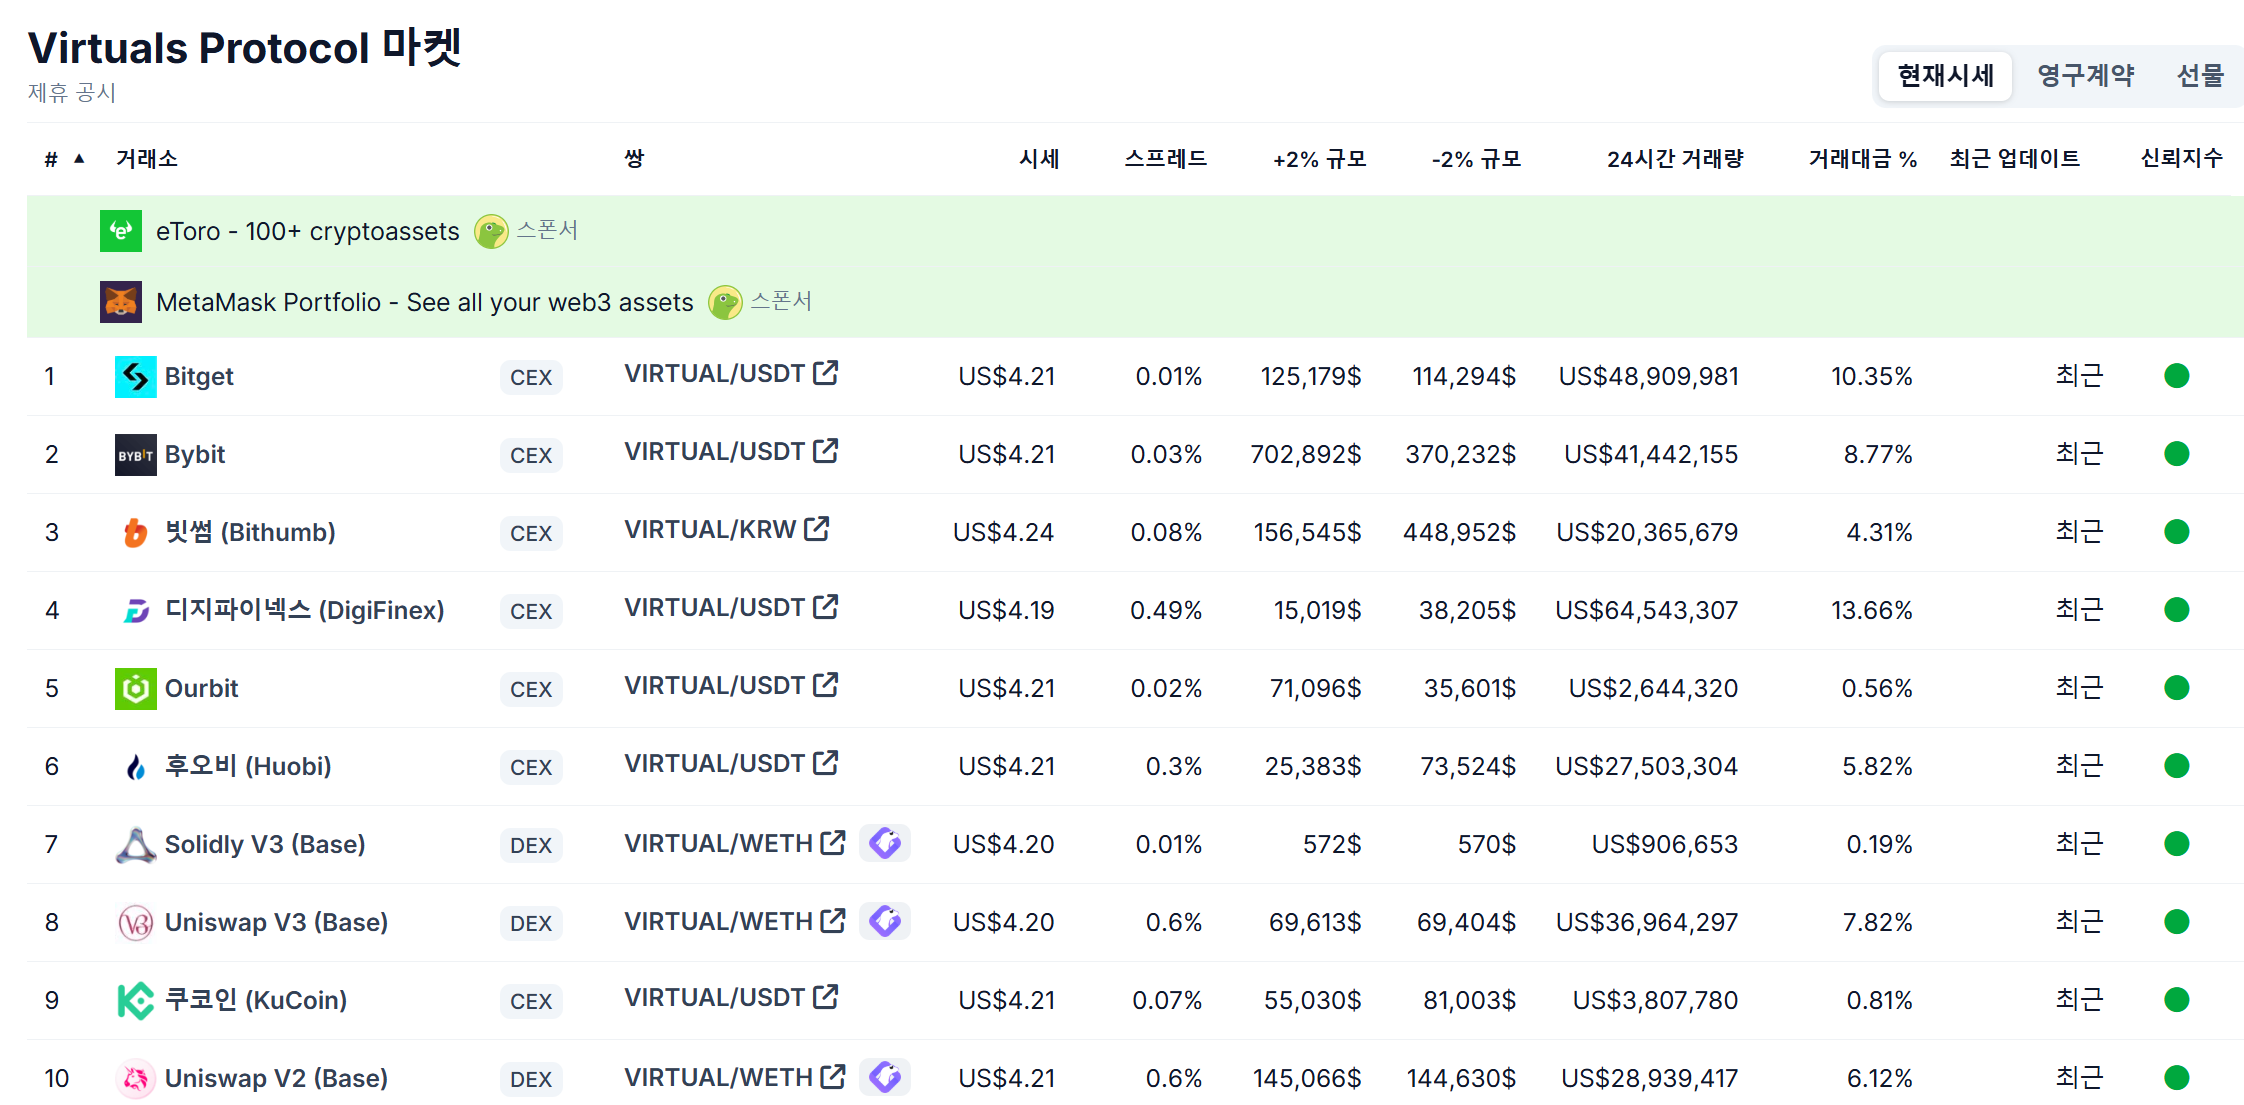Click purple badge icon in Uniswap V2 row
The image size is (2244, 1105).
pyautogui.click(x=884, y=1077)
